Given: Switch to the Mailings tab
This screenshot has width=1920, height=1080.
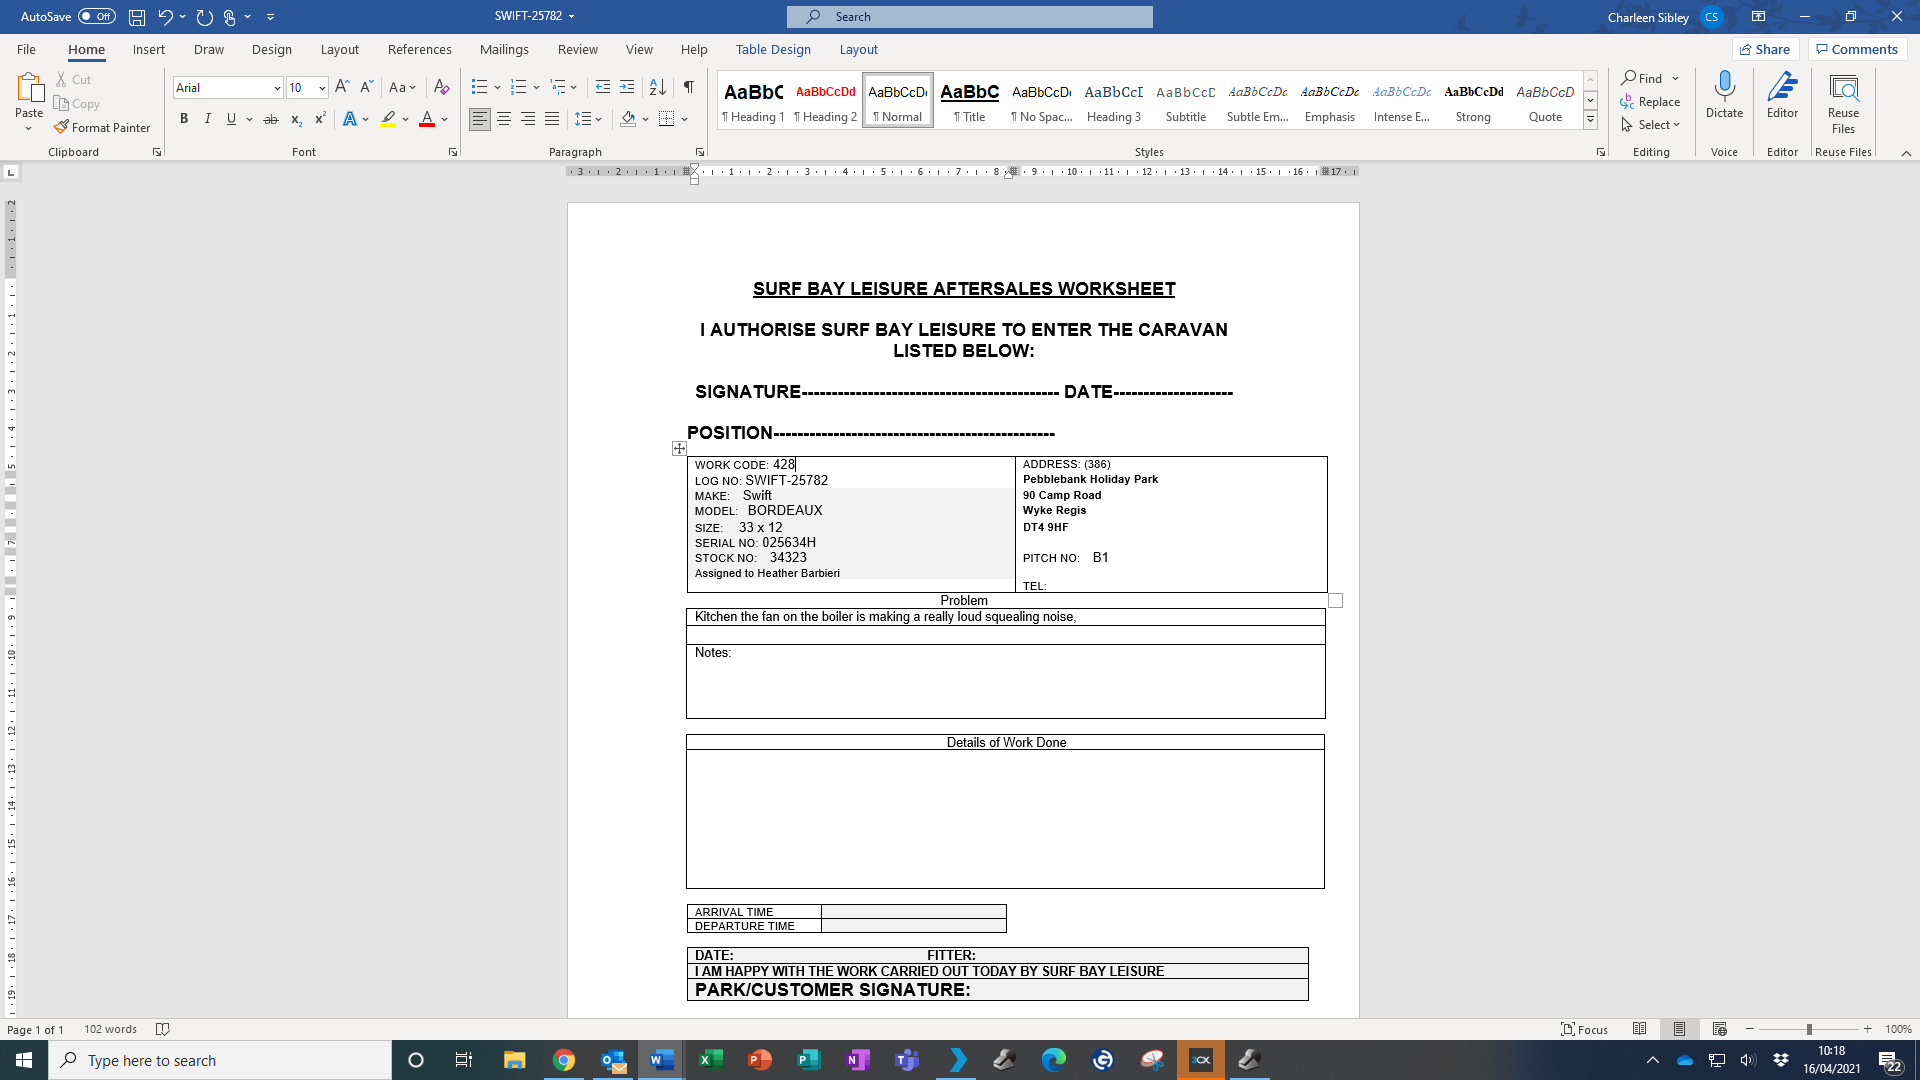Looking at the screenshot, I should [504, 50].
